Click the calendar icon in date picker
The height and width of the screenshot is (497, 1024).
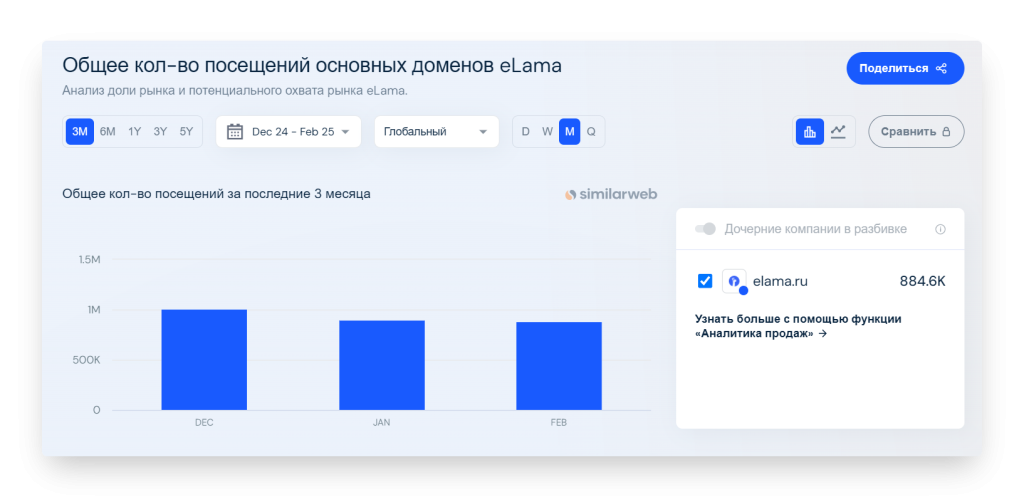coord(235,131)
